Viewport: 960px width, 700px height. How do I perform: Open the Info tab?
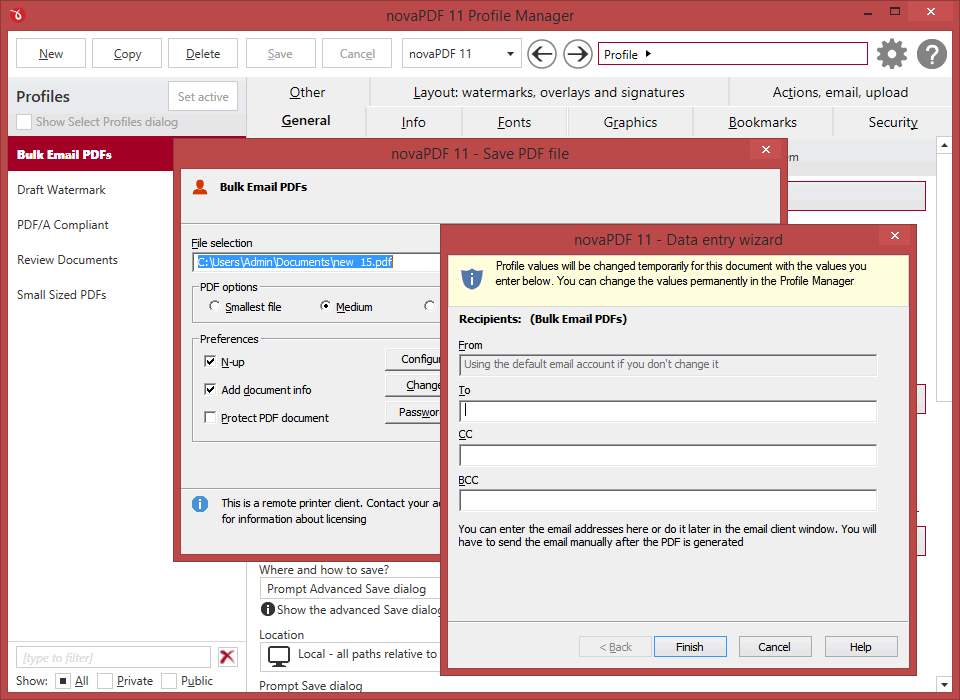pyautogui.click(x=413, y=122)
